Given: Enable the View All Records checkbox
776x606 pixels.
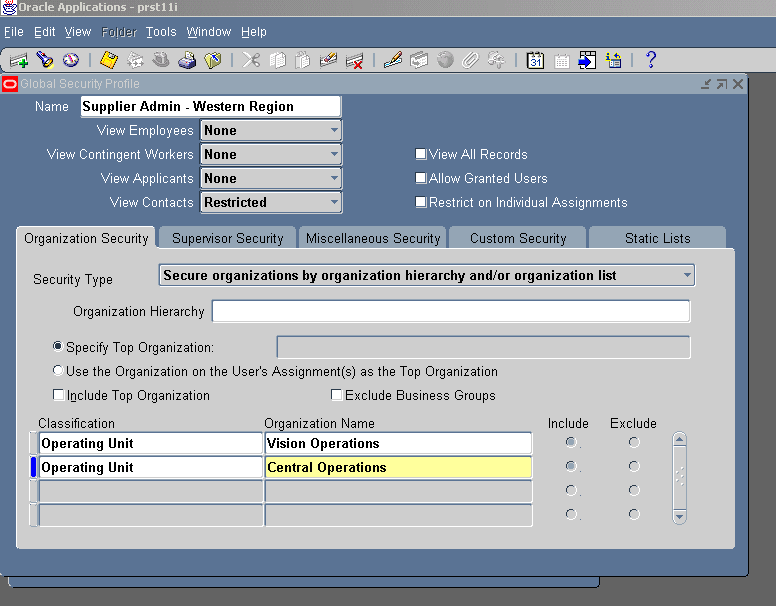Looking at the screenshot, I should (x=421, y=154).
